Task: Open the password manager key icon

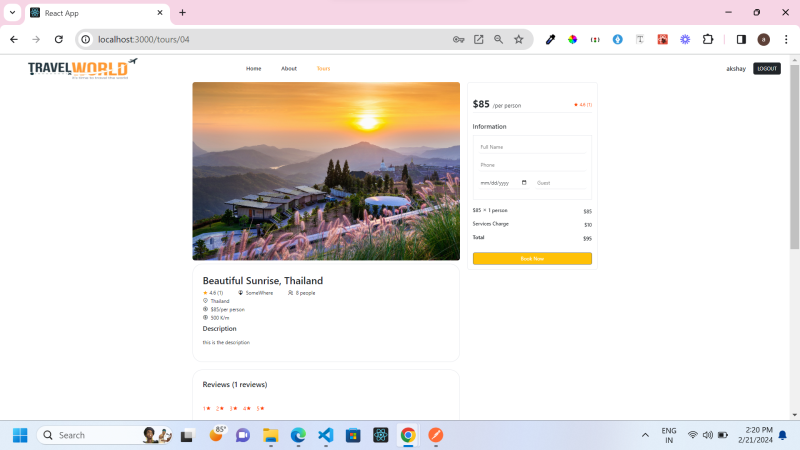Action: 458,39
